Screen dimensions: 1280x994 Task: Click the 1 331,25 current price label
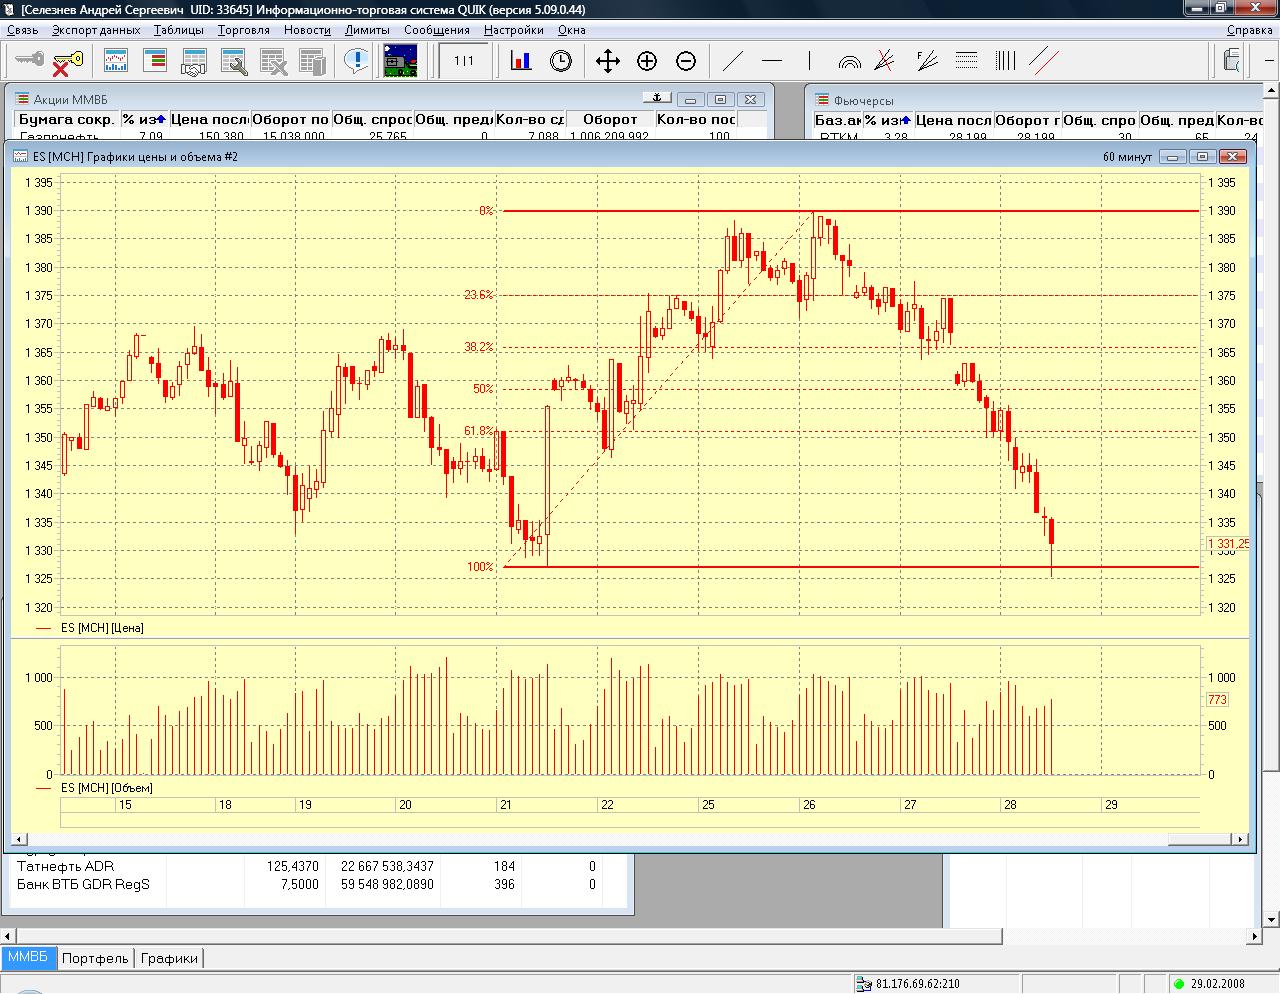[1229, 544]
